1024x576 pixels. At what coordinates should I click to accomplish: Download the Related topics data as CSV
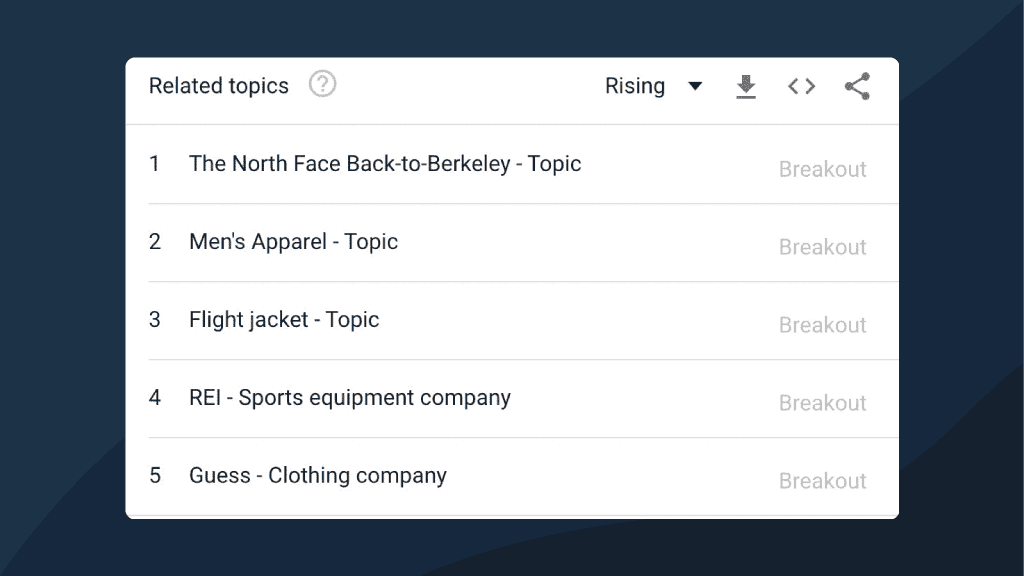pos(746,86)
